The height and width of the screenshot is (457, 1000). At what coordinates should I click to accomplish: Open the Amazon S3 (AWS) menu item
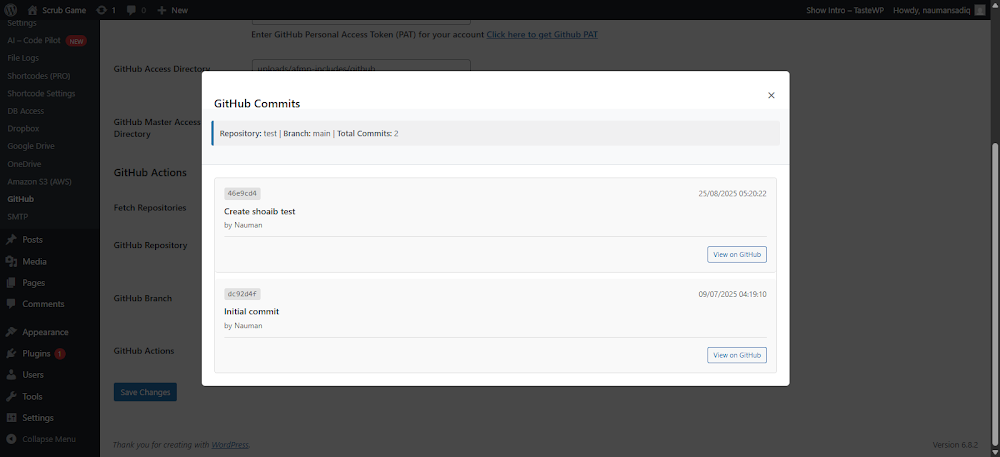click(41, 181)
